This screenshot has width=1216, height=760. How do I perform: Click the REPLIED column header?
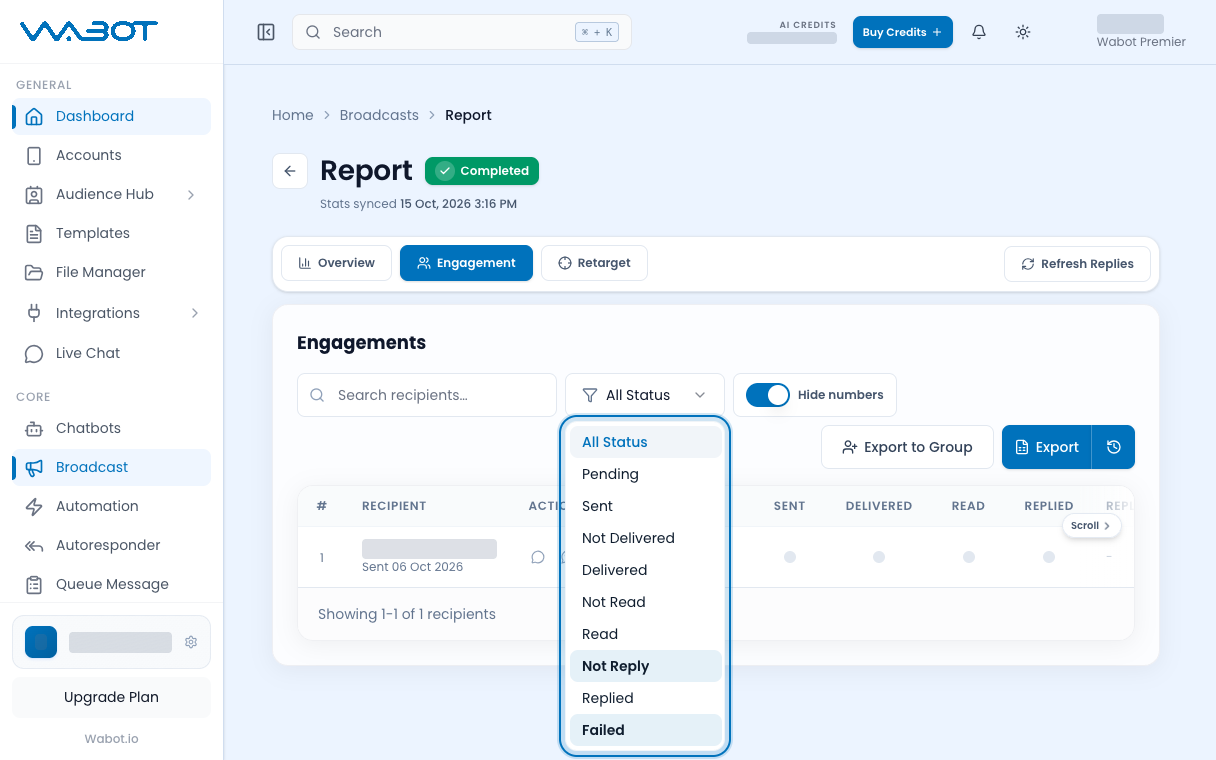click(x=1049, y=506)
